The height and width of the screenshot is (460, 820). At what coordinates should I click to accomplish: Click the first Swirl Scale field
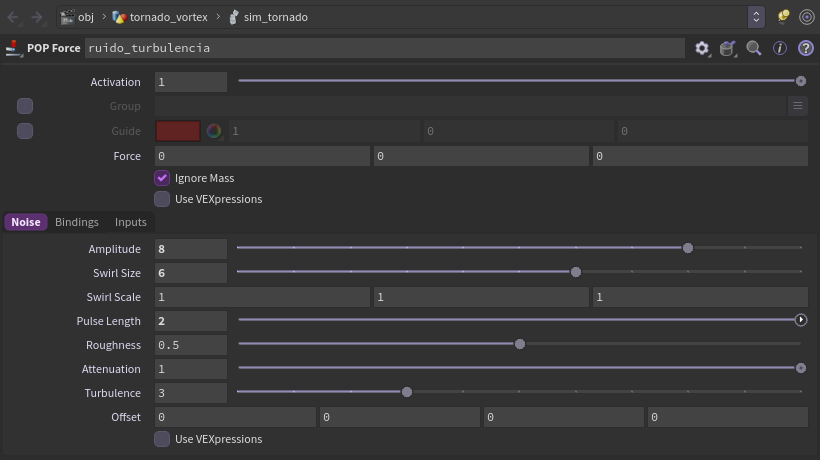pos(262,297)
